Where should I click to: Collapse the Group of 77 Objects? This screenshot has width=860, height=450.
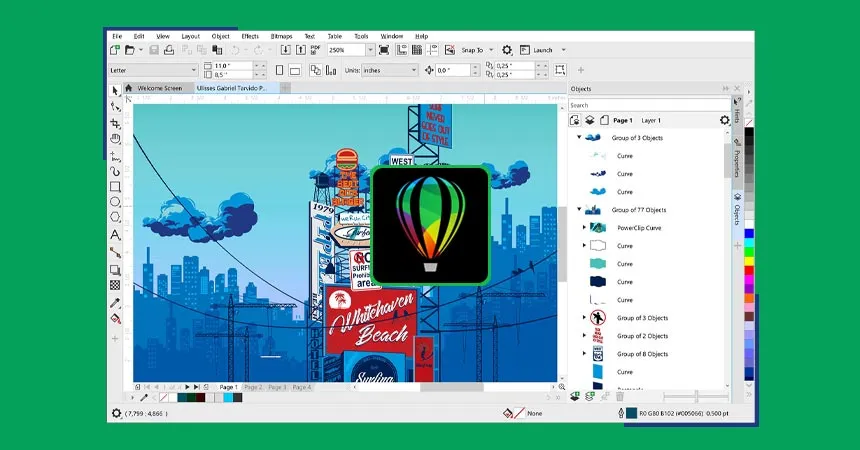click(x=579, y=209)
